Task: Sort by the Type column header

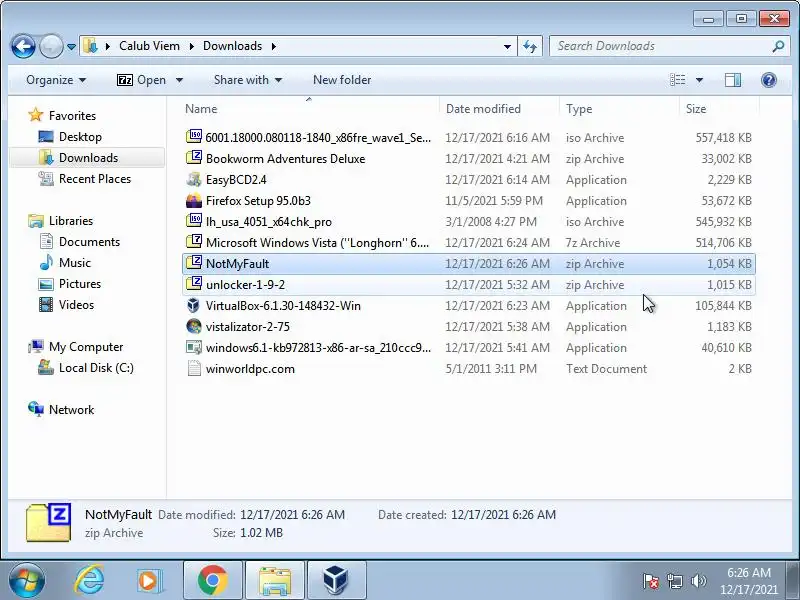Action: point(579,109)
